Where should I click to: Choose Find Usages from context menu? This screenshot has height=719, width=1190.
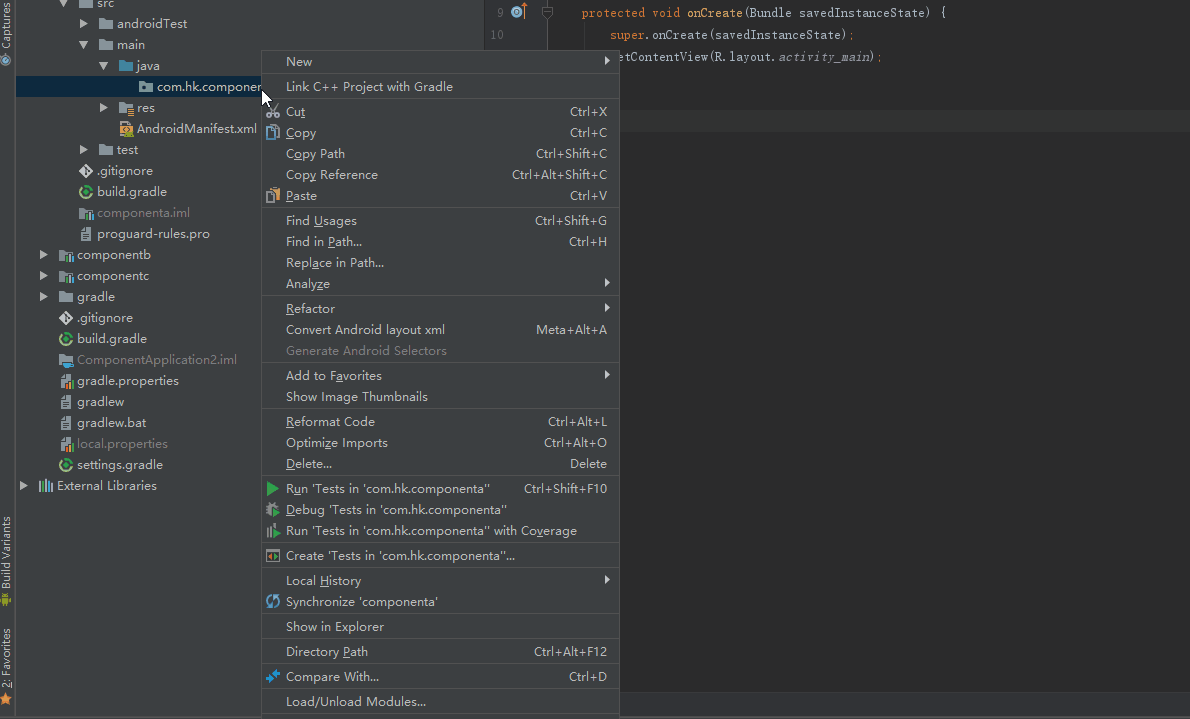pos(440,221)
